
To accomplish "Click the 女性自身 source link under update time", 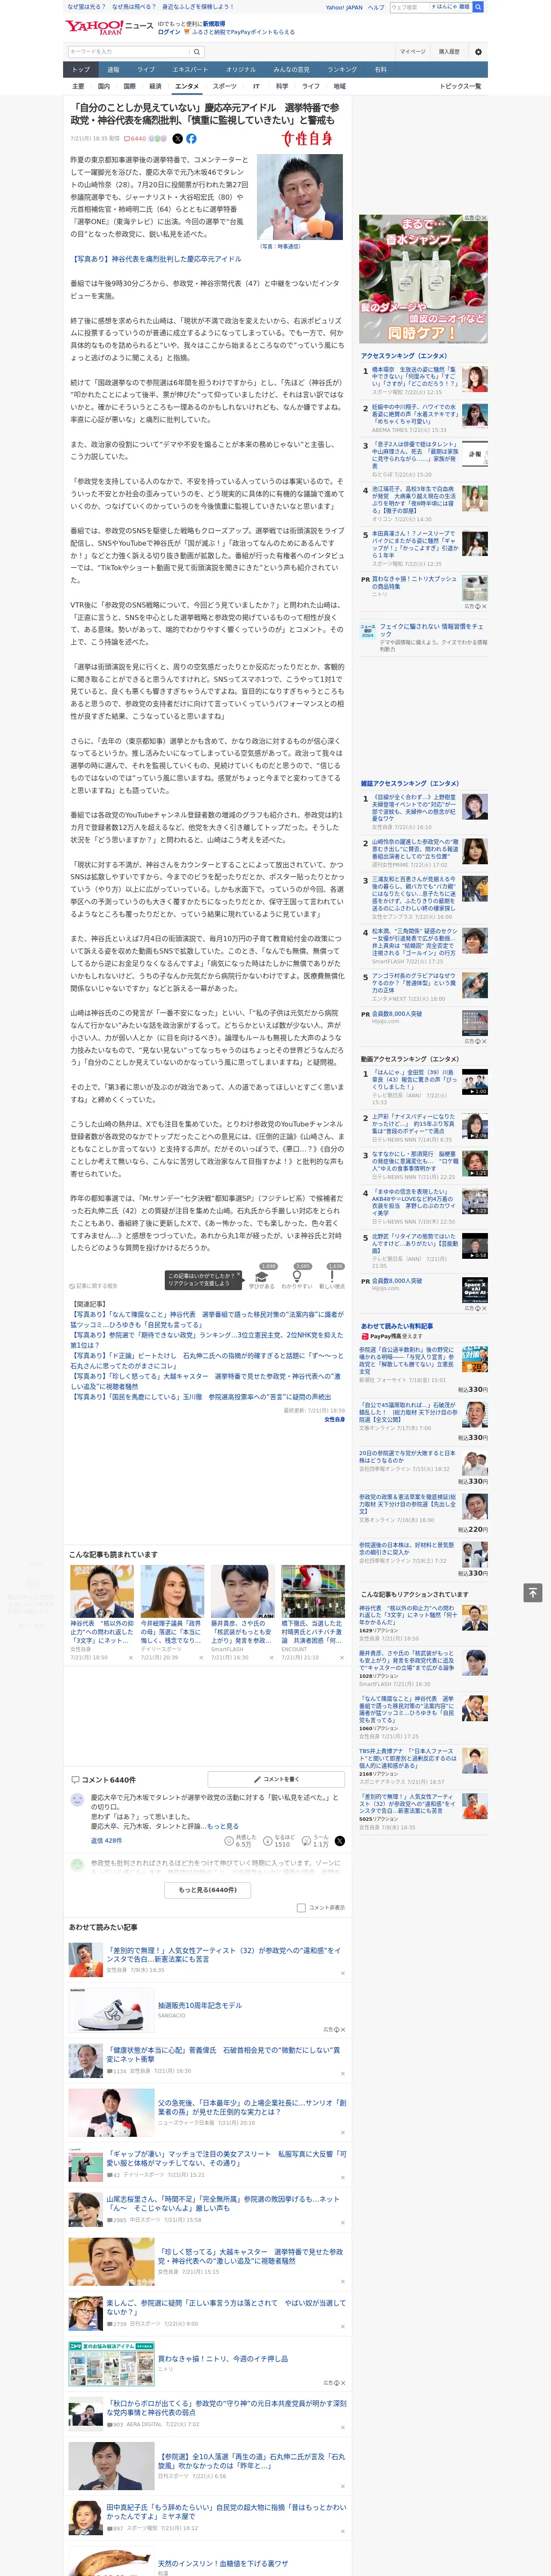I will 334,1419.
